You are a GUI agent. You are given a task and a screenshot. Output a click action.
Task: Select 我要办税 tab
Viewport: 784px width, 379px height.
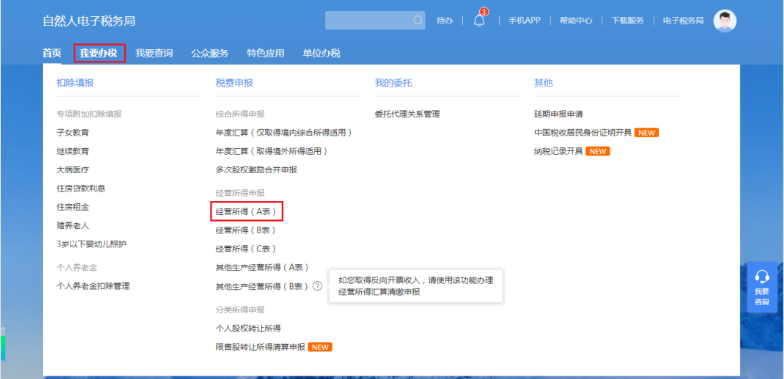click(99, 53)
